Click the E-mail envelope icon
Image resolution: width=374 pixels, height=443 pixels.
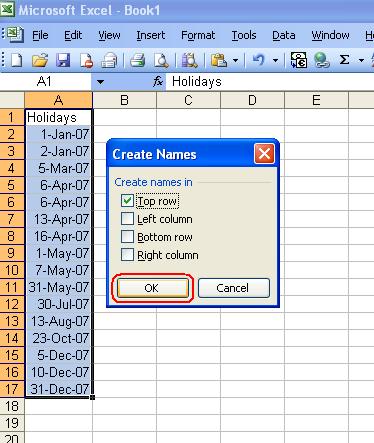[x=109, y=61]
